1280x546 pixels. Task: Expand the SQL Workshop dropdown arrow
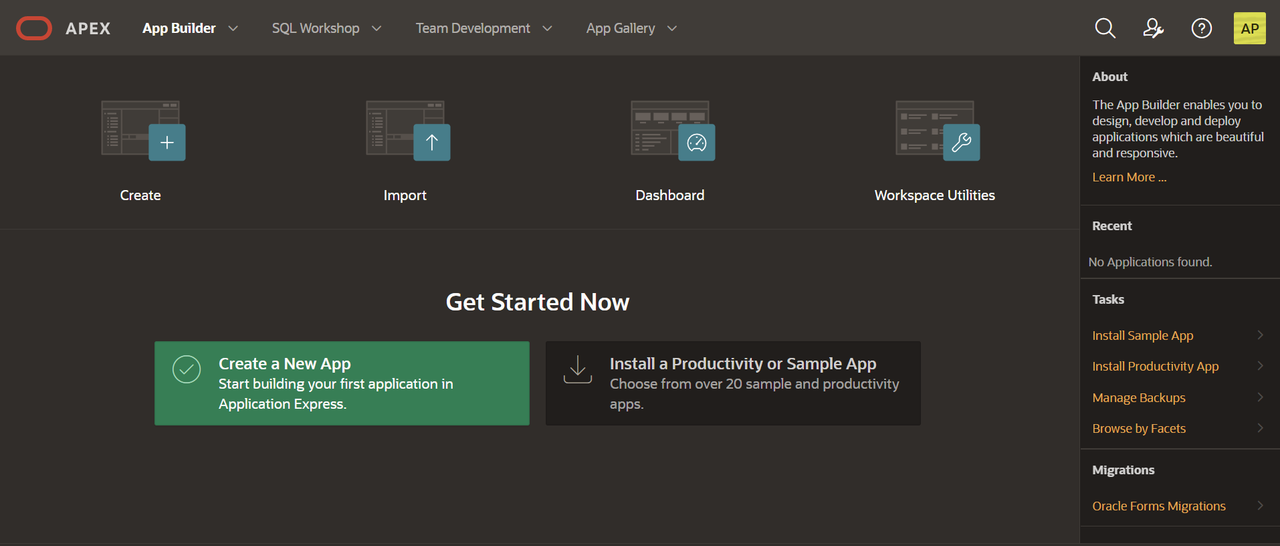tap(376, 28)
